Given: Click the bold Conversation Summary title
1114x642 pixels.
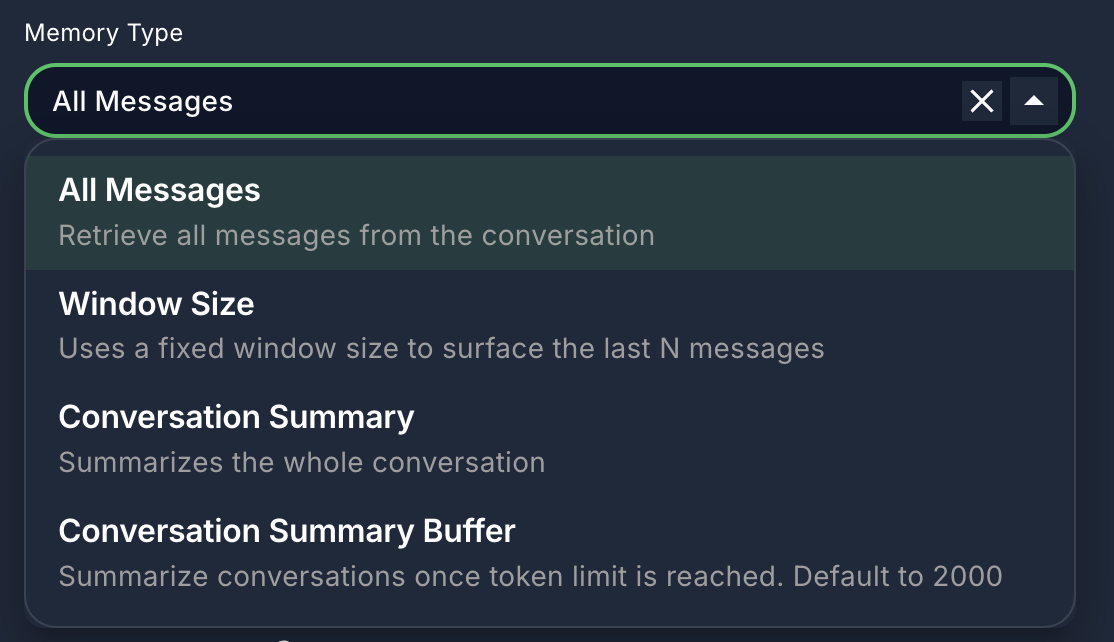Looking at the screenshot, I should 236,417.
